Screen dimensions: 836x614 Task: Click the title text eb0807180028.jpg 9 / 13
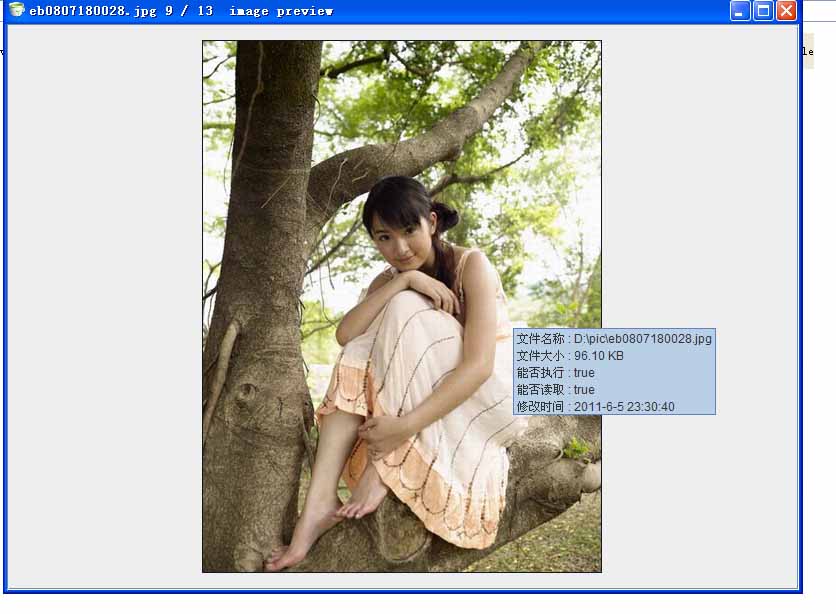click(x=121, y=11)
